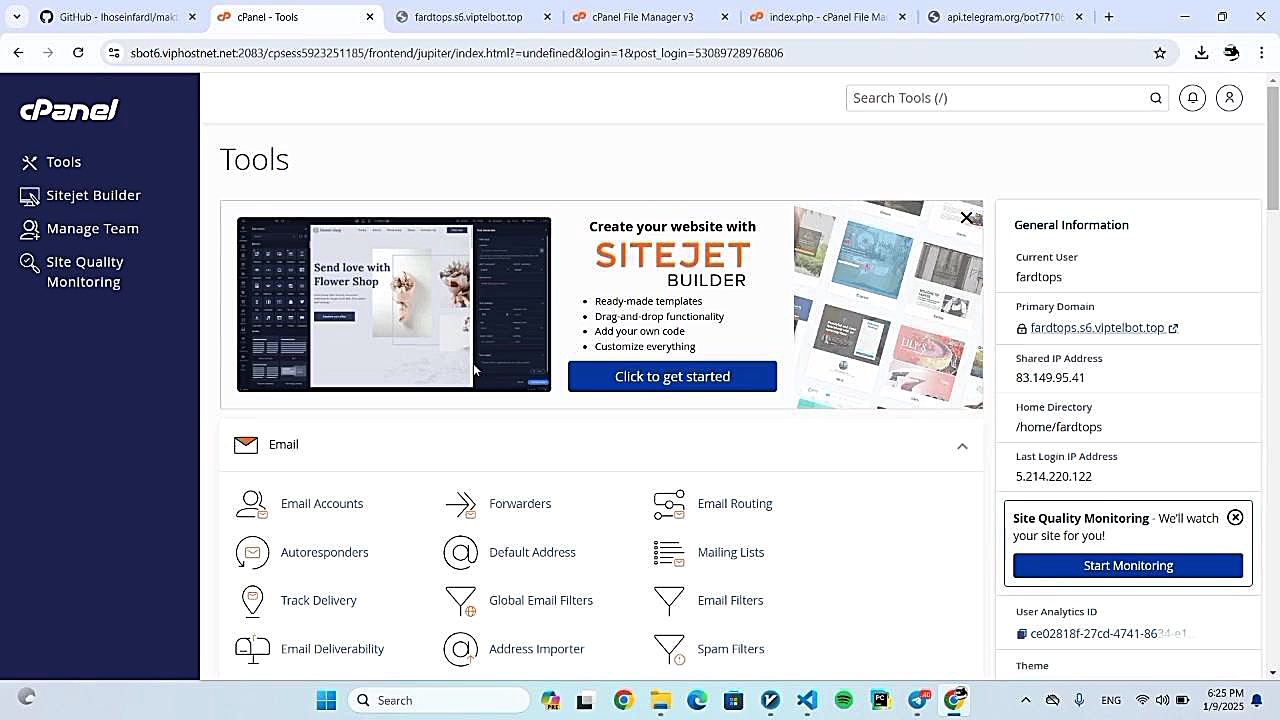Open the Email Routing icon

tap(669, 504)
